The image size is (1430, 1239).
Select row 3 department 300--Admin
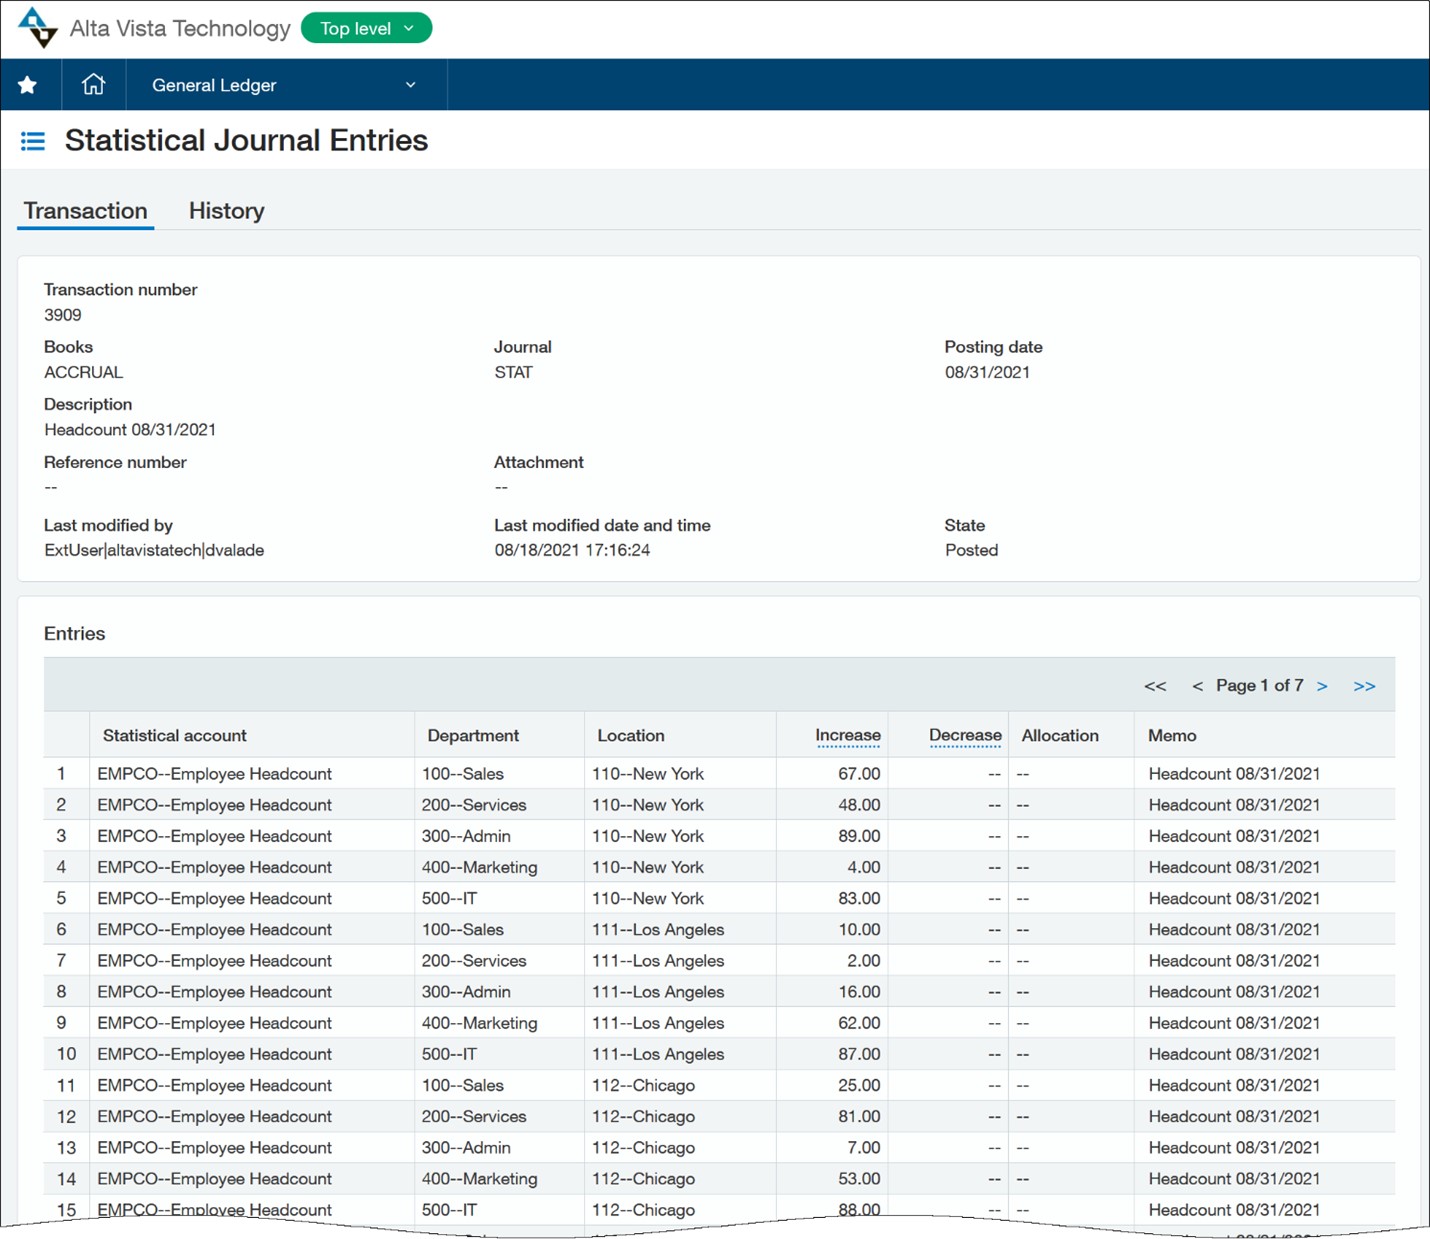click(x=466, y=836)
